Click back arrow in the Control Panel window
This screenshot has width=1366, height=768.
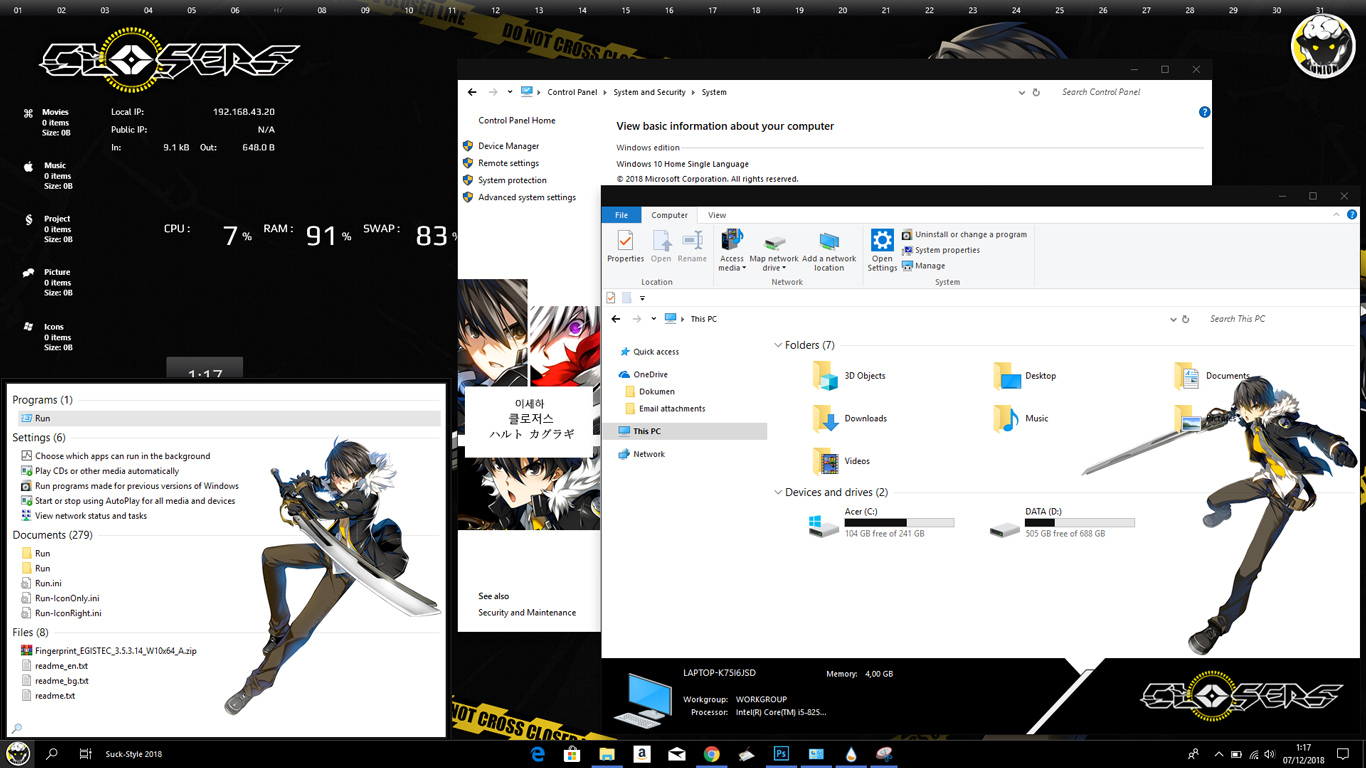pyautogui.click(x=472, y=92)
